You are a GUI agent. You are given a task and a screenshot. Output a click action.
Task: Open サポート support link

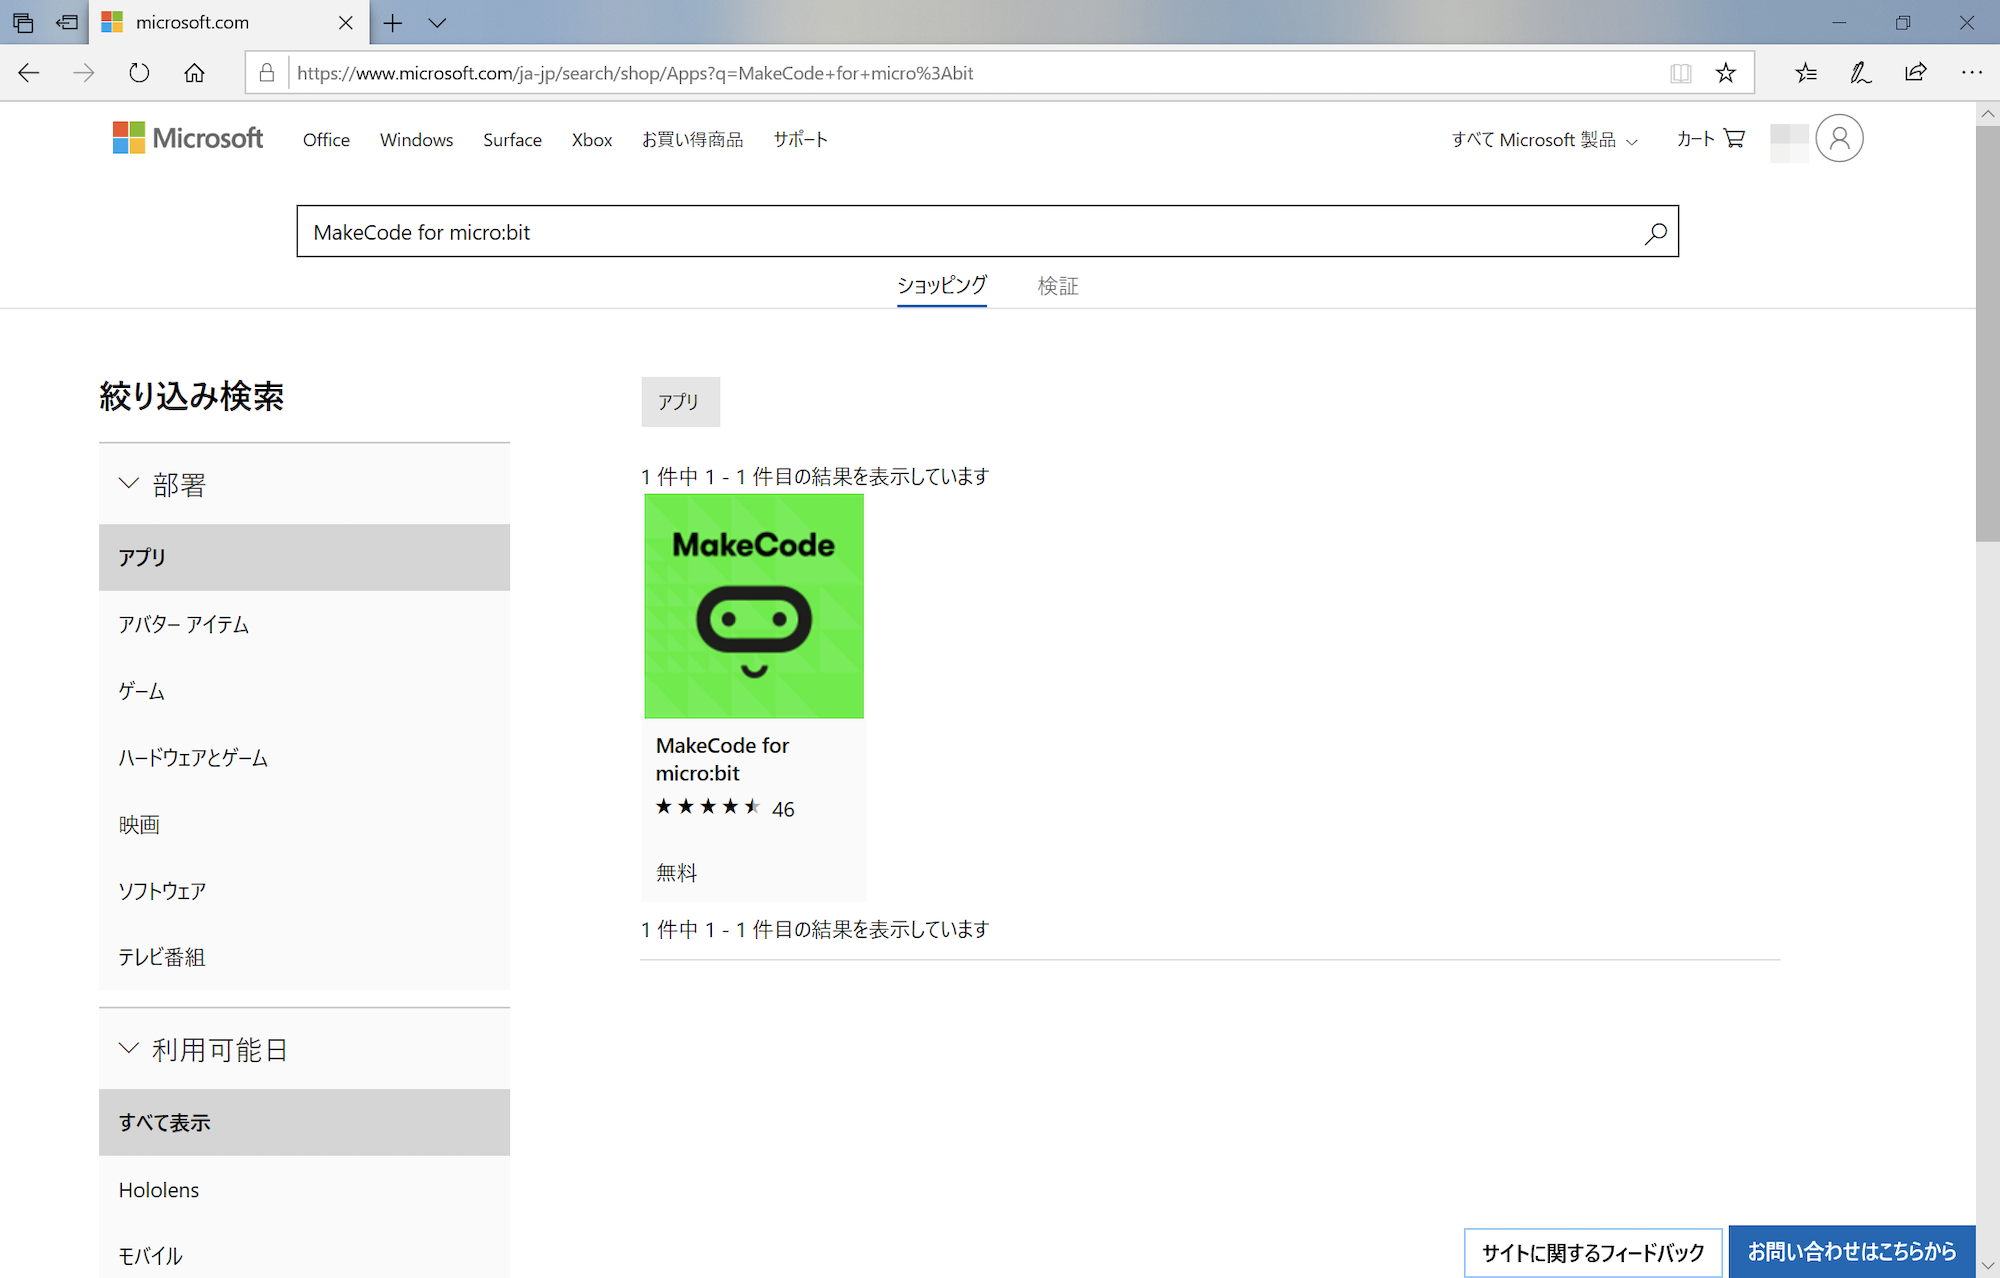(x=800, y=140)
